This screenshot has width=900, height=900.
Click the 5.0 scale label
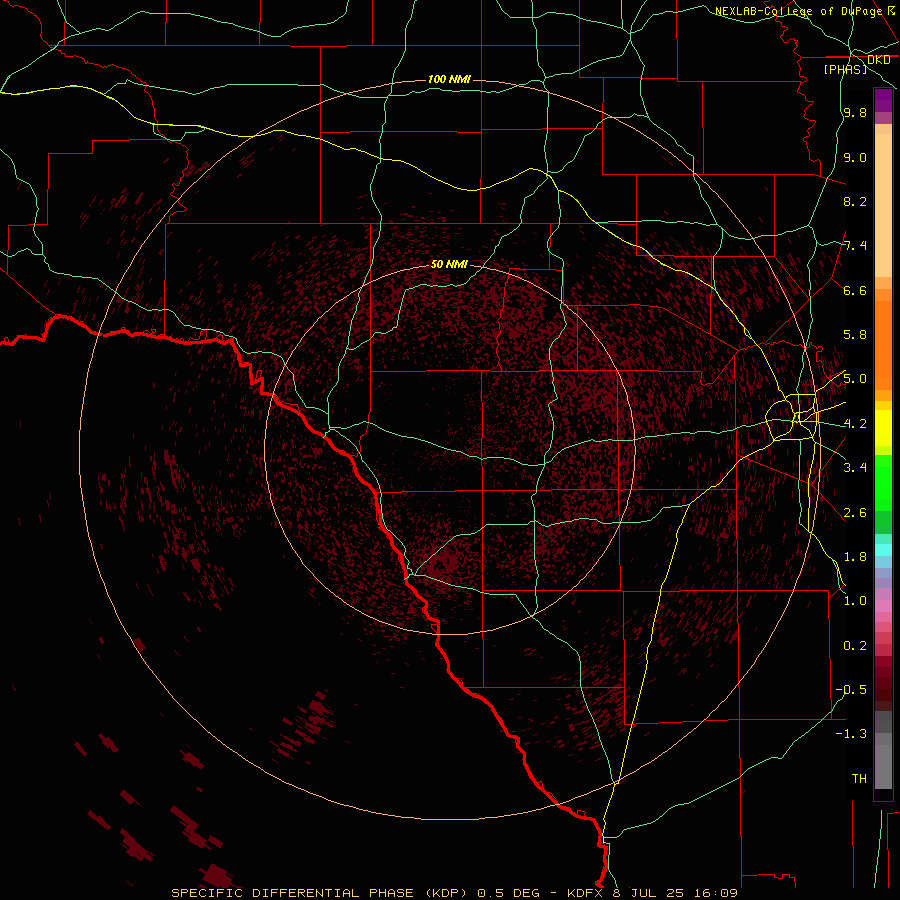click(x=855, y=379)
